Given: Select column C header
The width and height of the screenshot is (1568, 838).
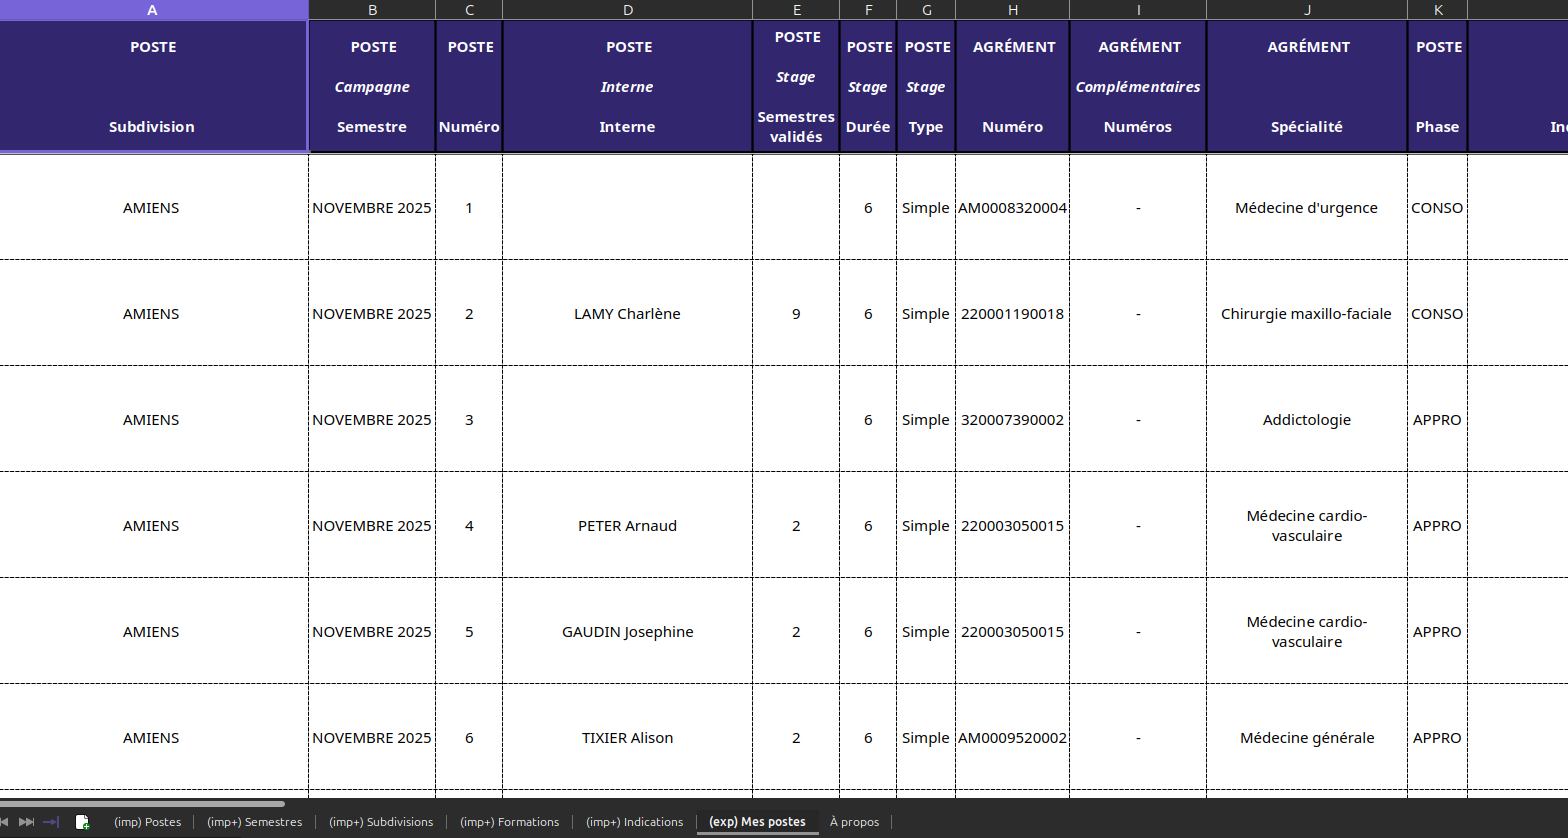Looking at the screenshot, I should coord(469,10).
